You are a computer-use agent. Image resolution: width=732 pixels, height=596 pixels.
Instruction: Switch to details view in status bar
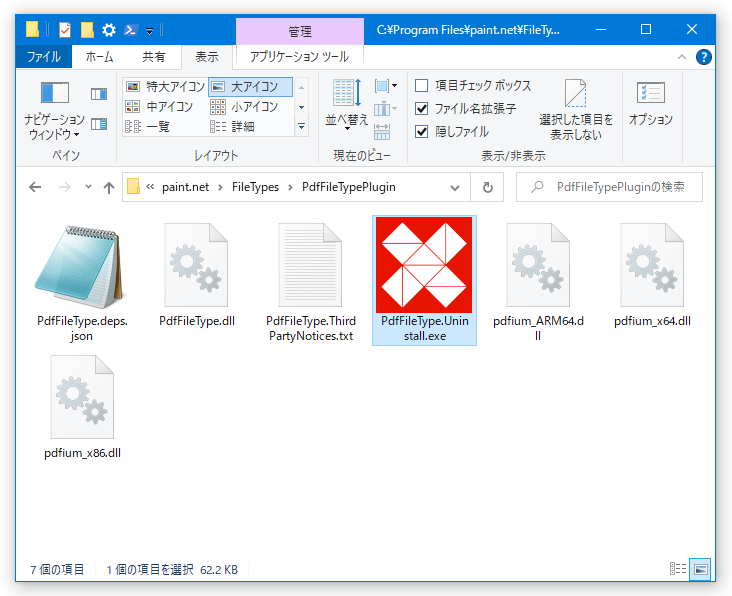click(x=678, y=569)
